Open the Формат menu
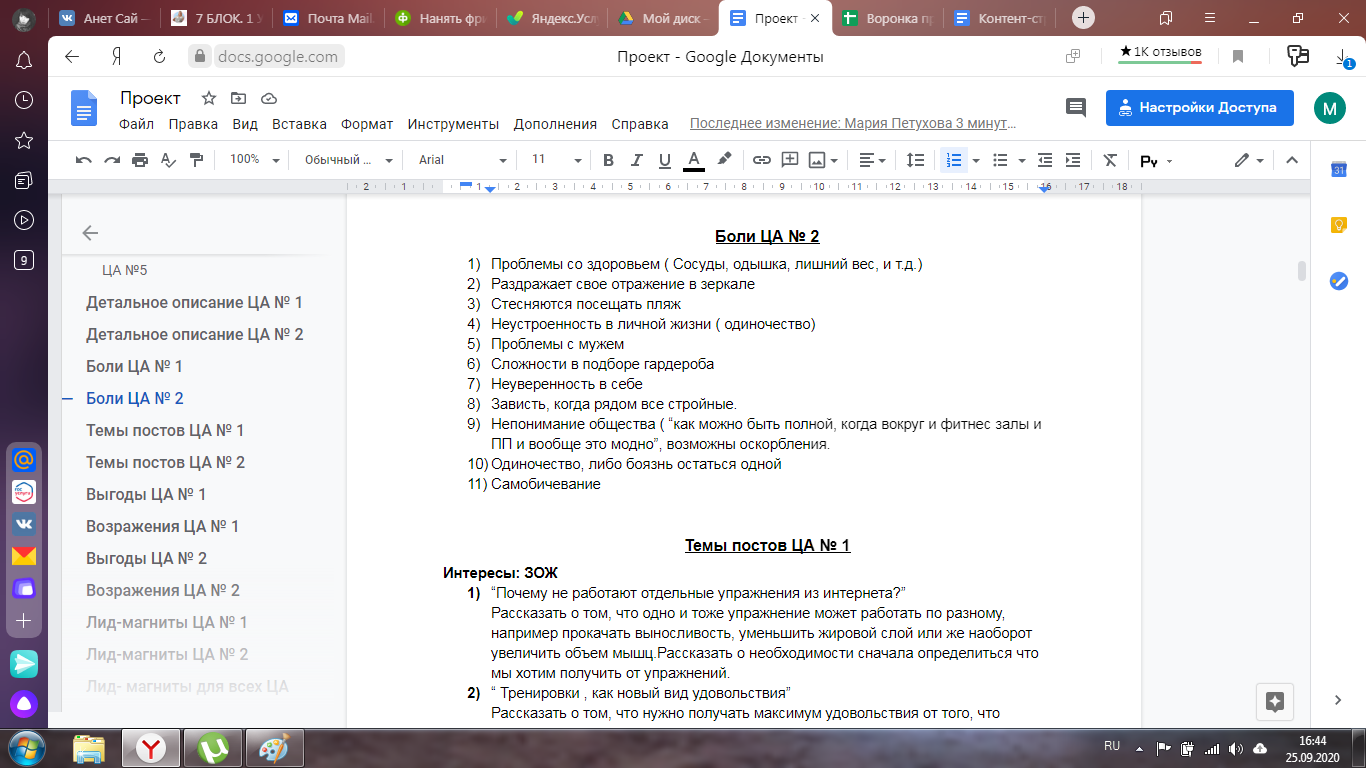Screen dimensions: 1366x768 click(x=367, y=124)
